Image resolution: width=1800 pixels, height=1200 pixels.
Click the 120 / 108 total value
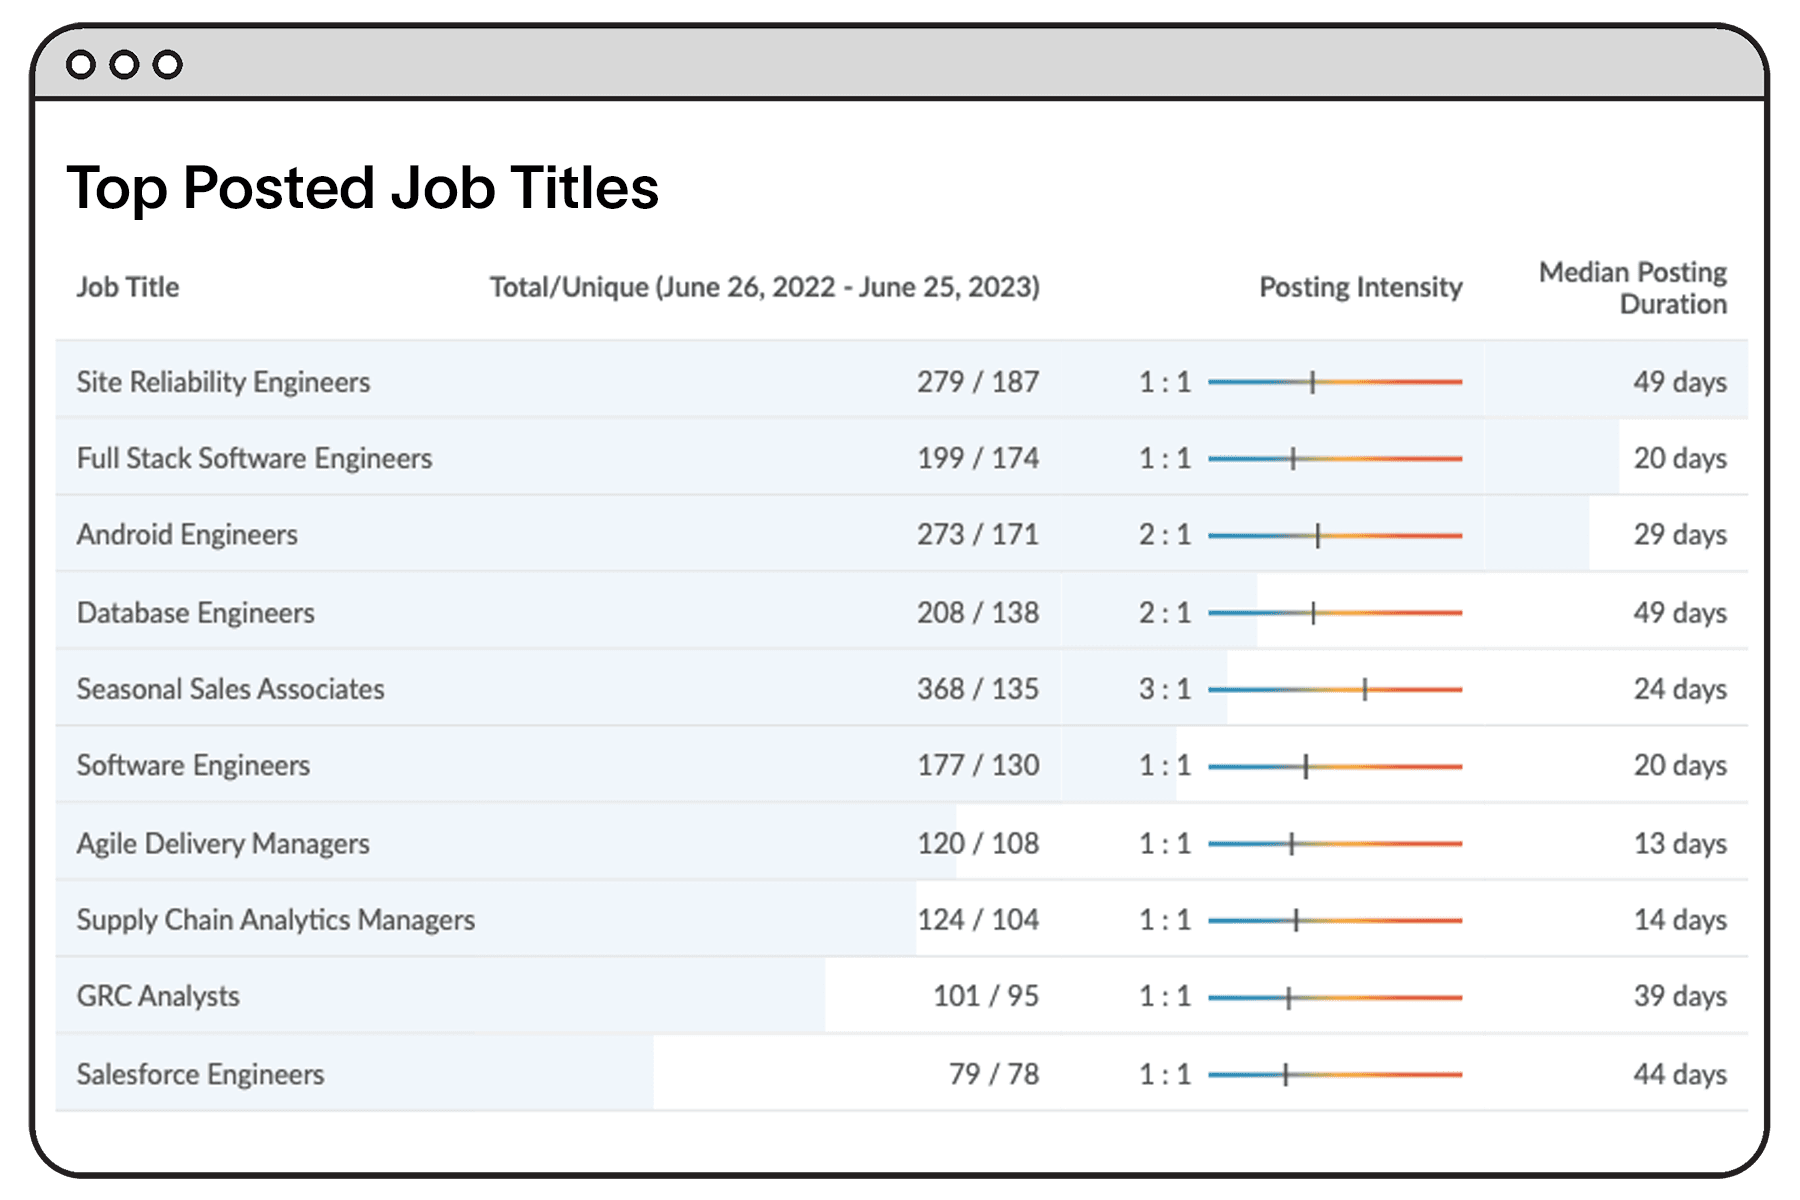coord(978,843)
